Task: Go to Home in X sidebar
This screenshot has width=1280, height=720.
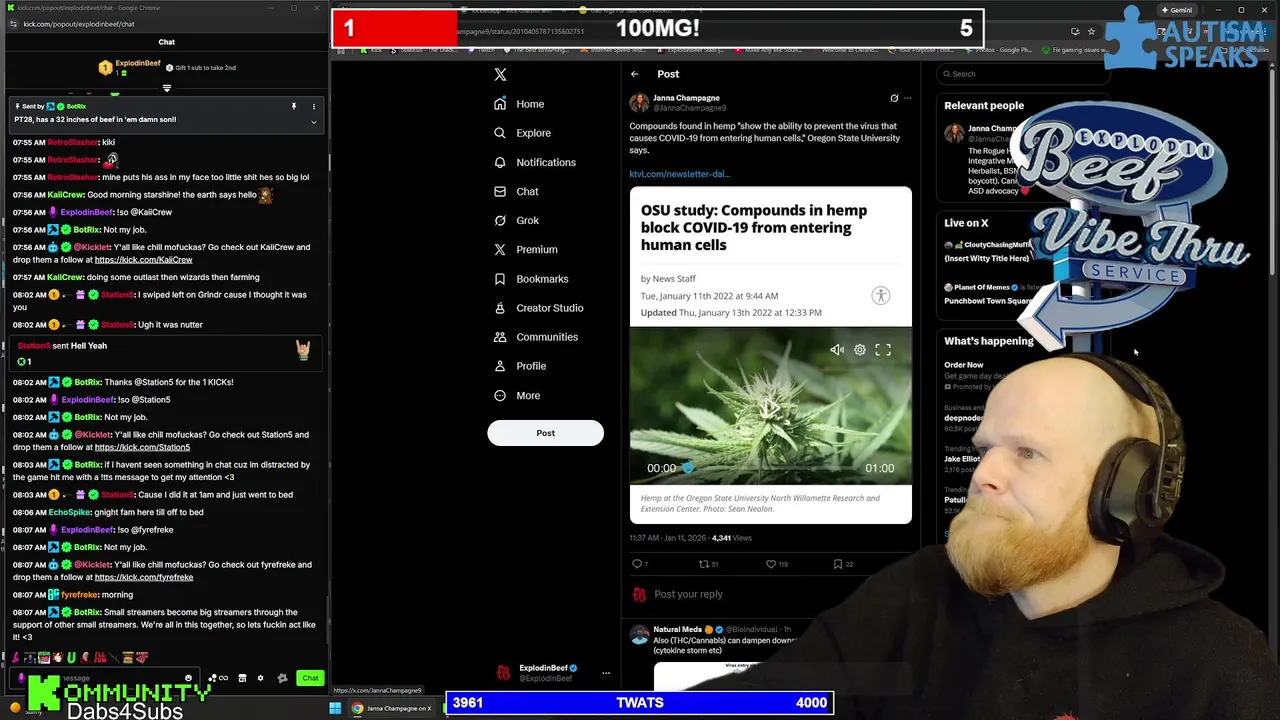Action: click(519, 104)
